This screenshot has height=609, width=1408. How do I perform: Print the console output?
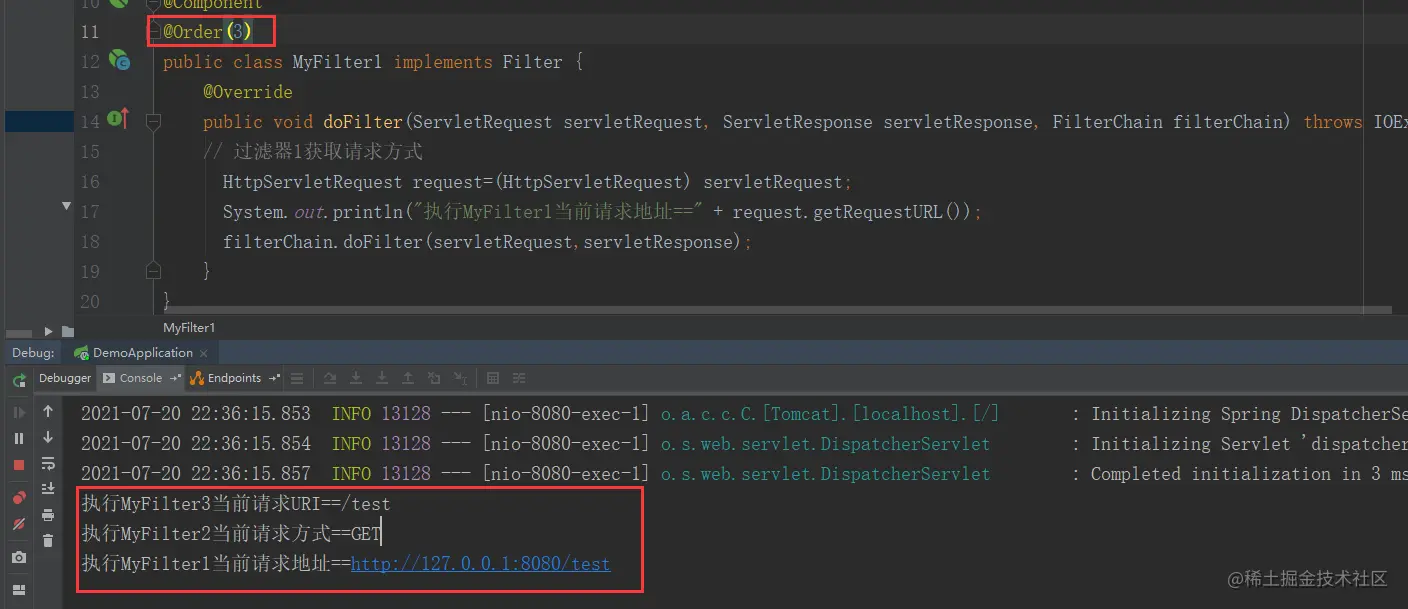[x=48, y=515]
